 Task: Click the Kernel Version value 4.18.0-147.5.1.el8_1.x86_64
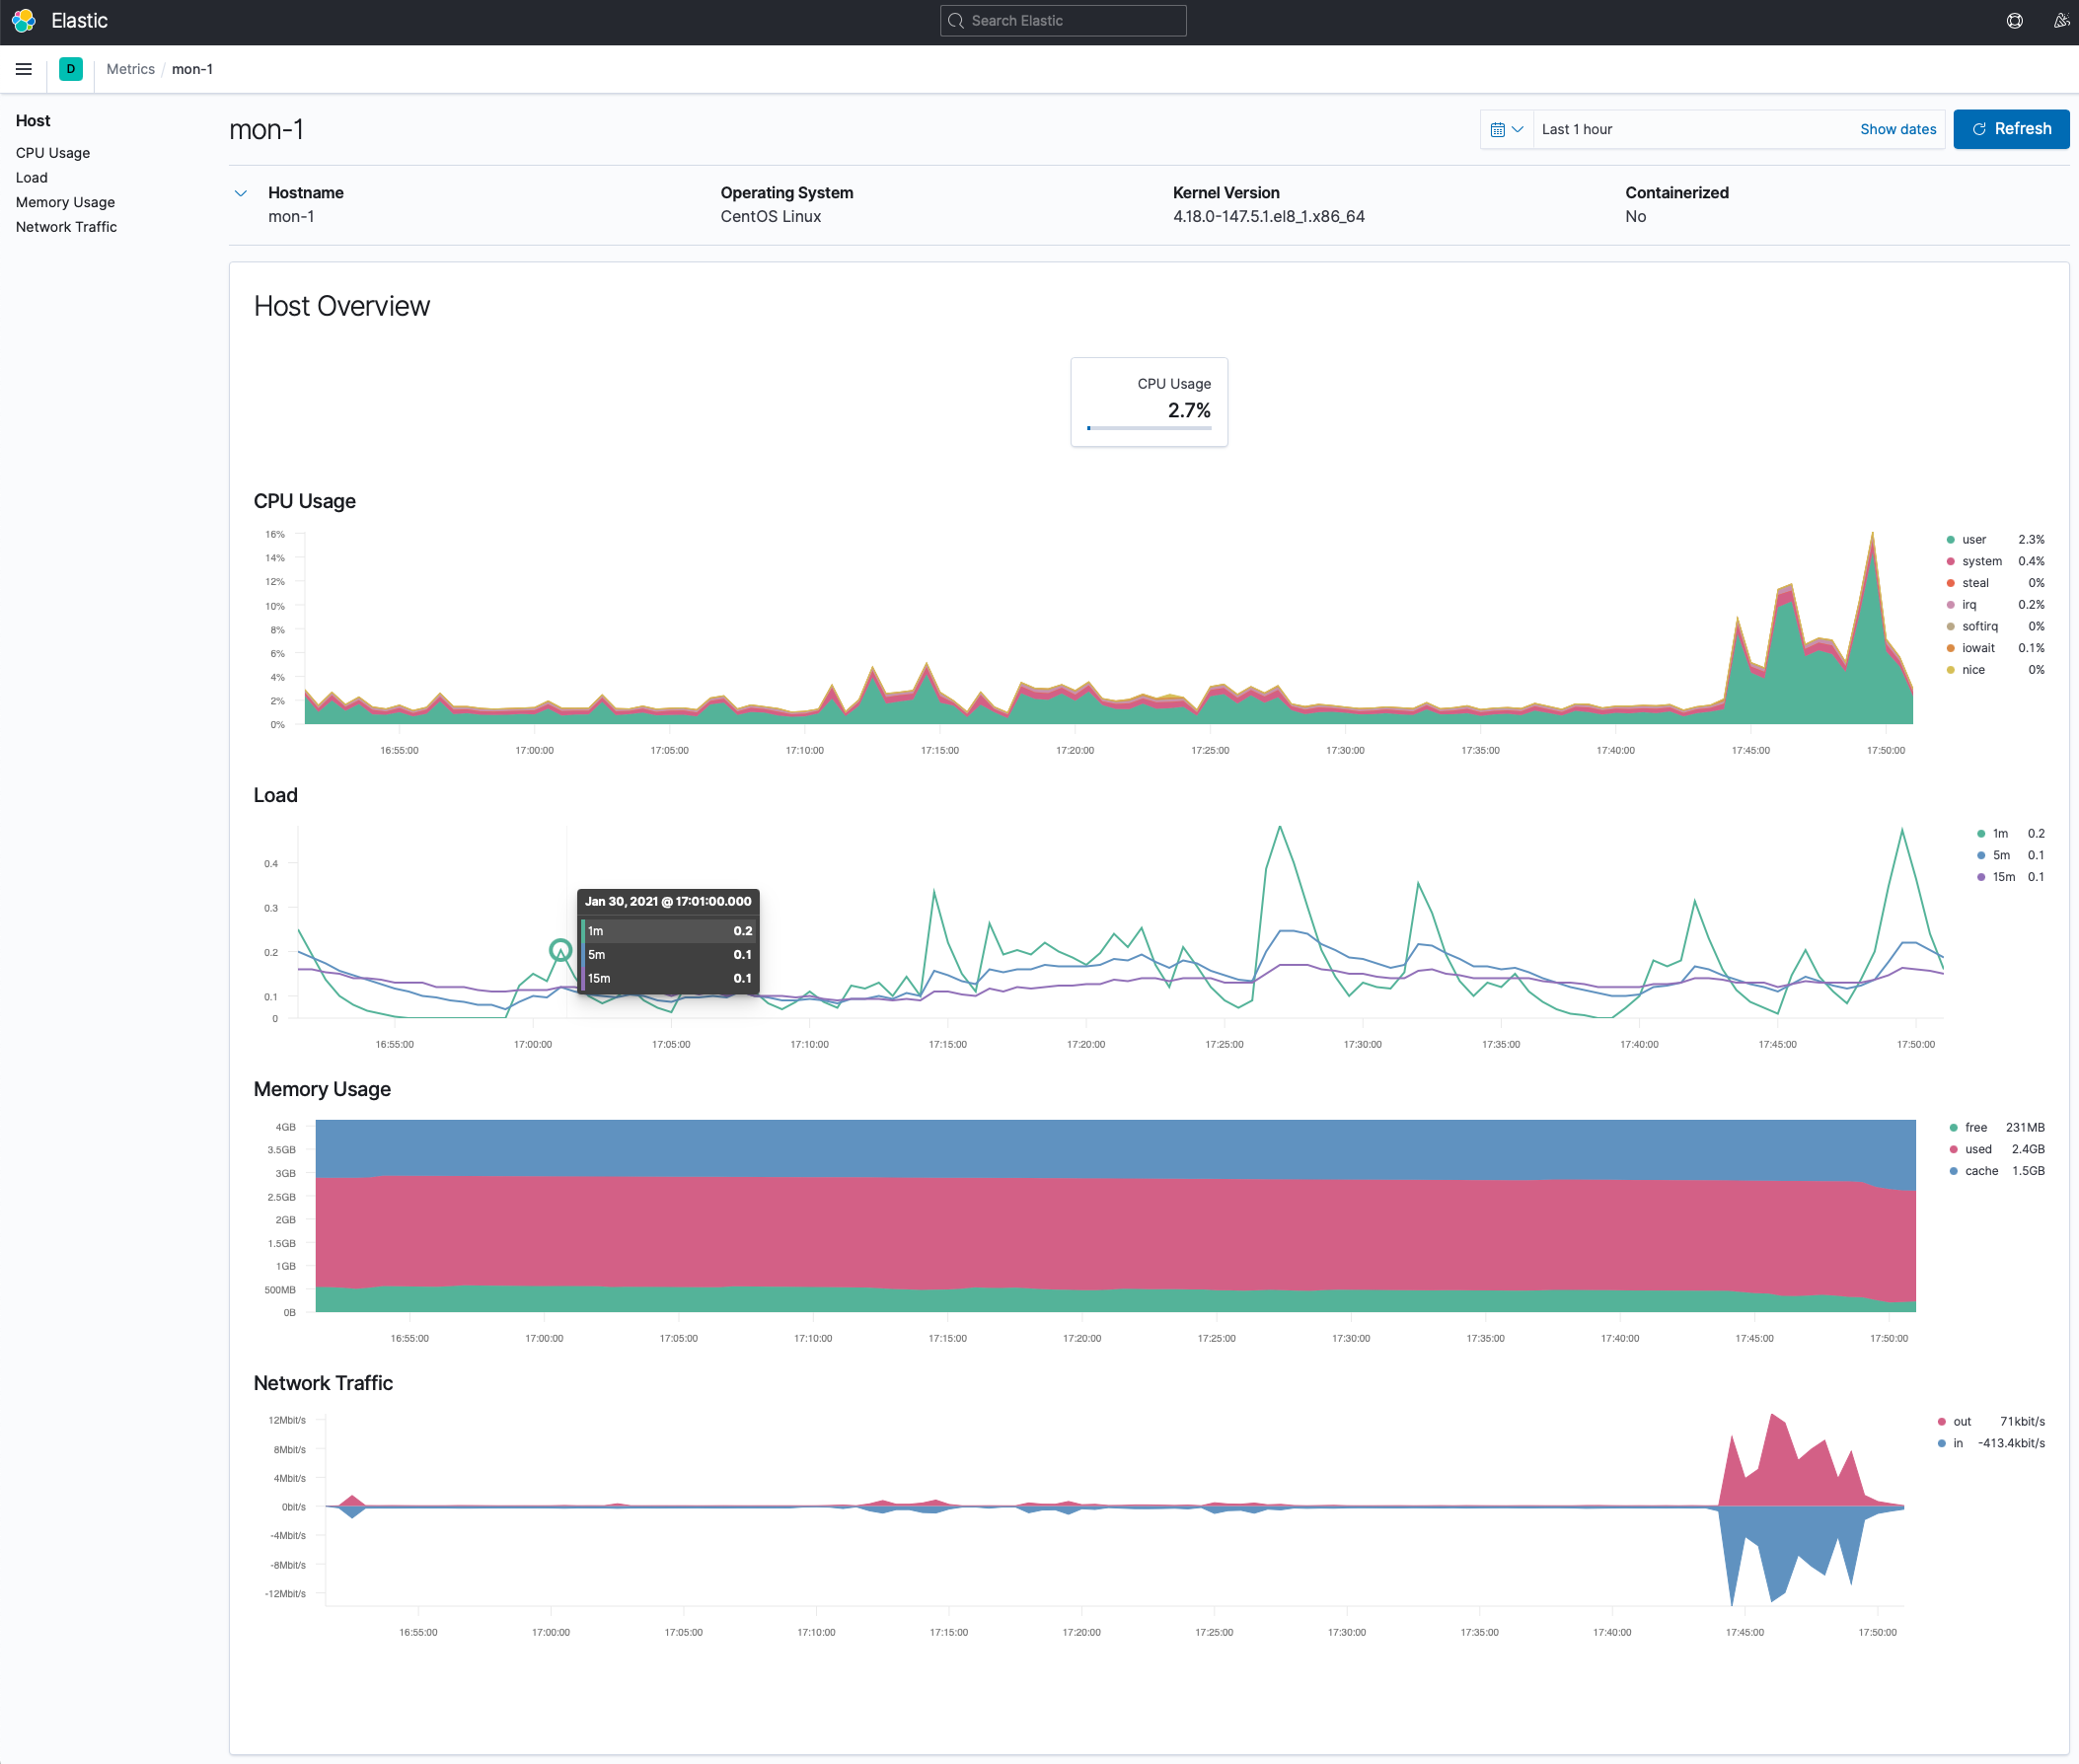(x=1268, y=217)
